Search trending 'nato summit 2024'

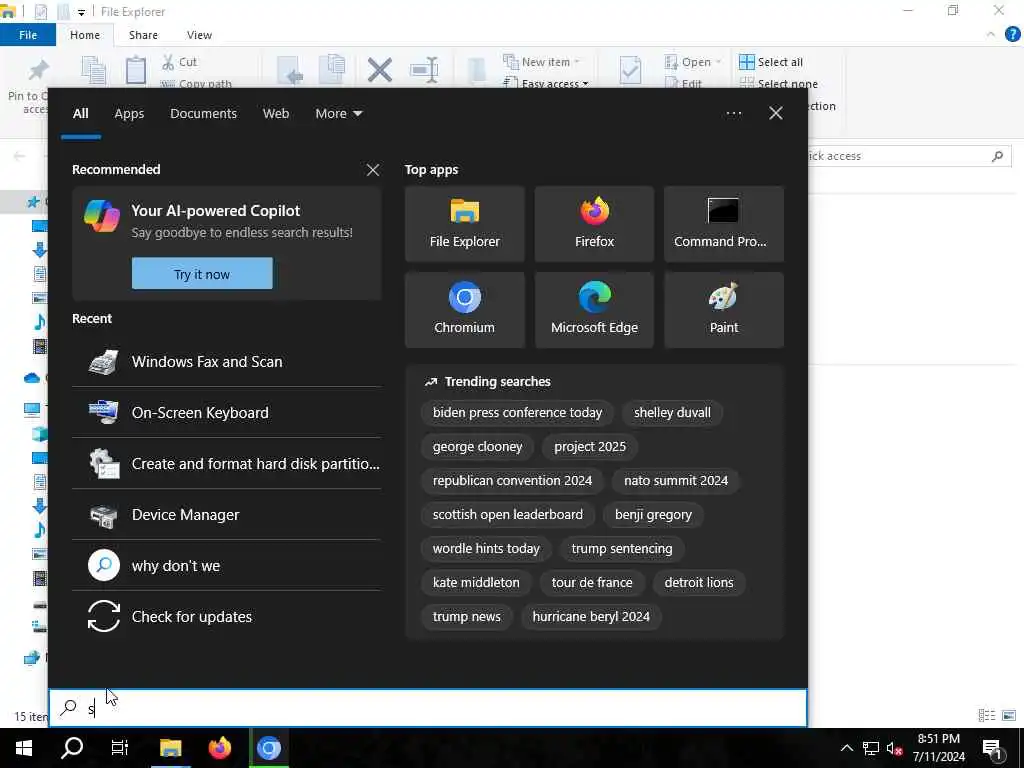[x=676, y=481]
